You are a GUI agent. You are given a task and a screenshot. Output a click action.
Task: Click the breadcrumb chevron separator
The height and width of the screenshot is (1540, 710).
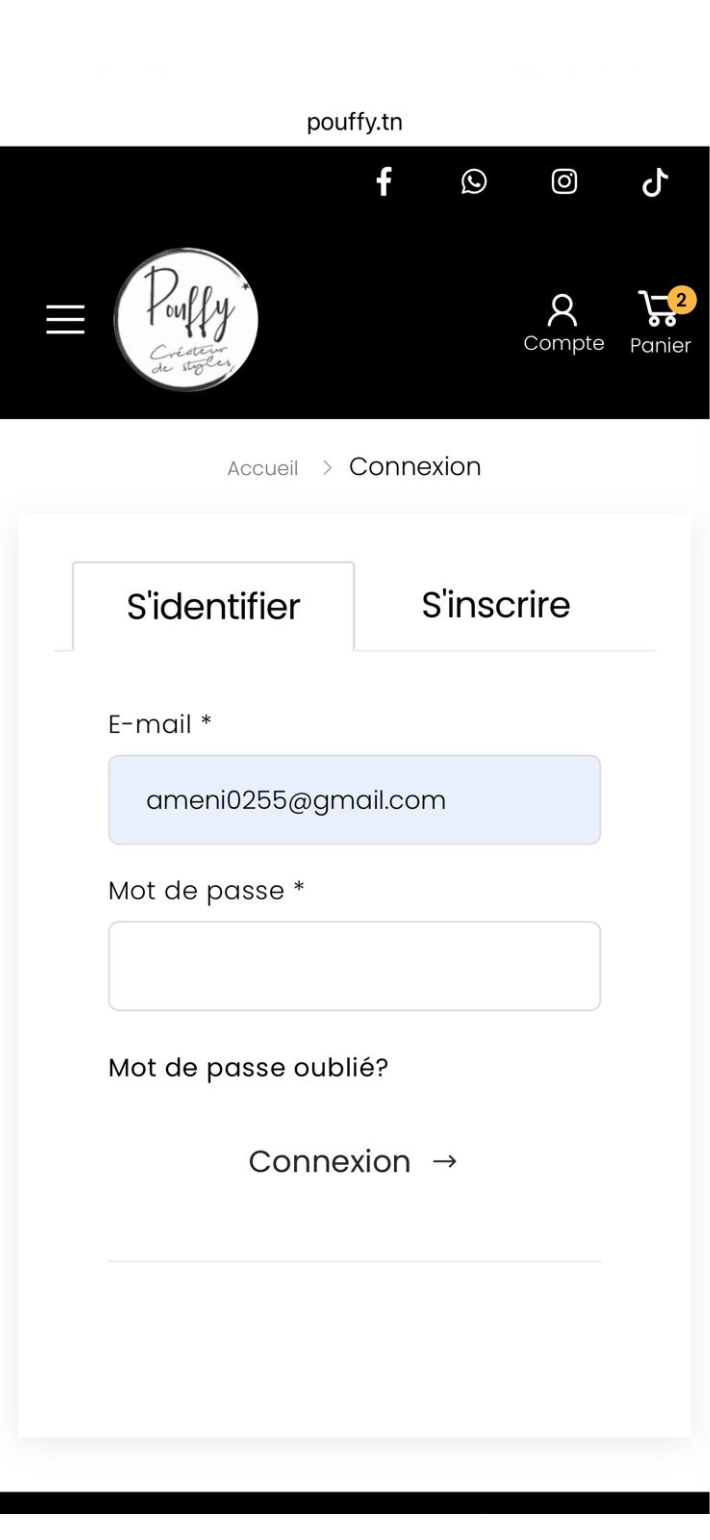pyautogui.click(x=325, y=468)
